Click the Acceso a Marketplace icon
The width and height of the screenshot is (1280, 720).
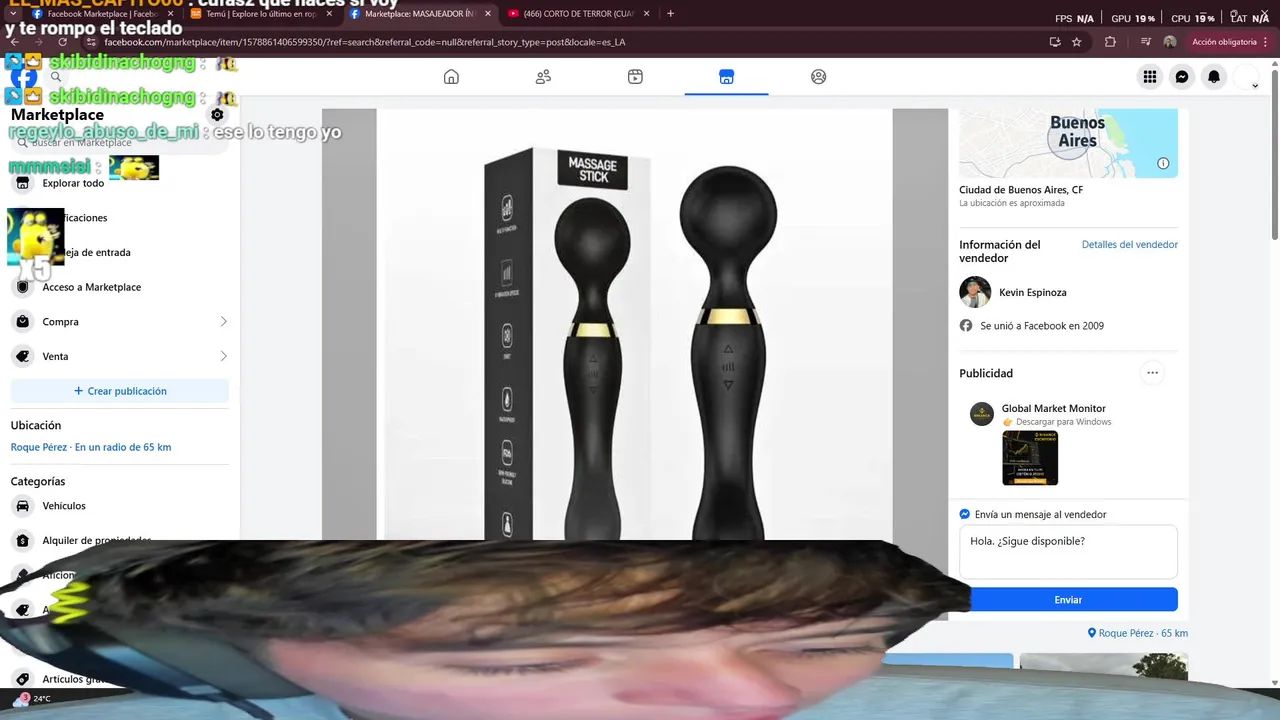coord(23,287)
